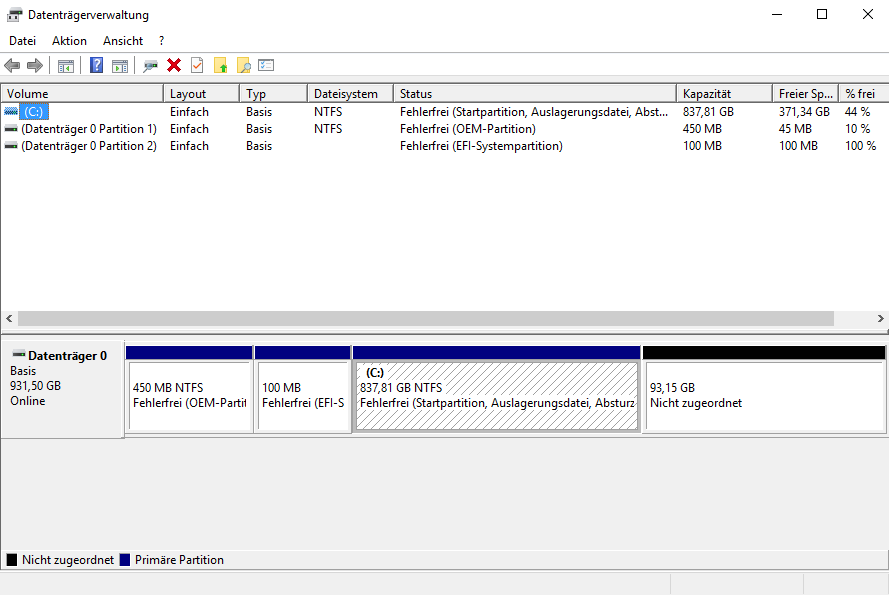
Task: Click Partition 1 row drive icon
Action: point(11,129)
